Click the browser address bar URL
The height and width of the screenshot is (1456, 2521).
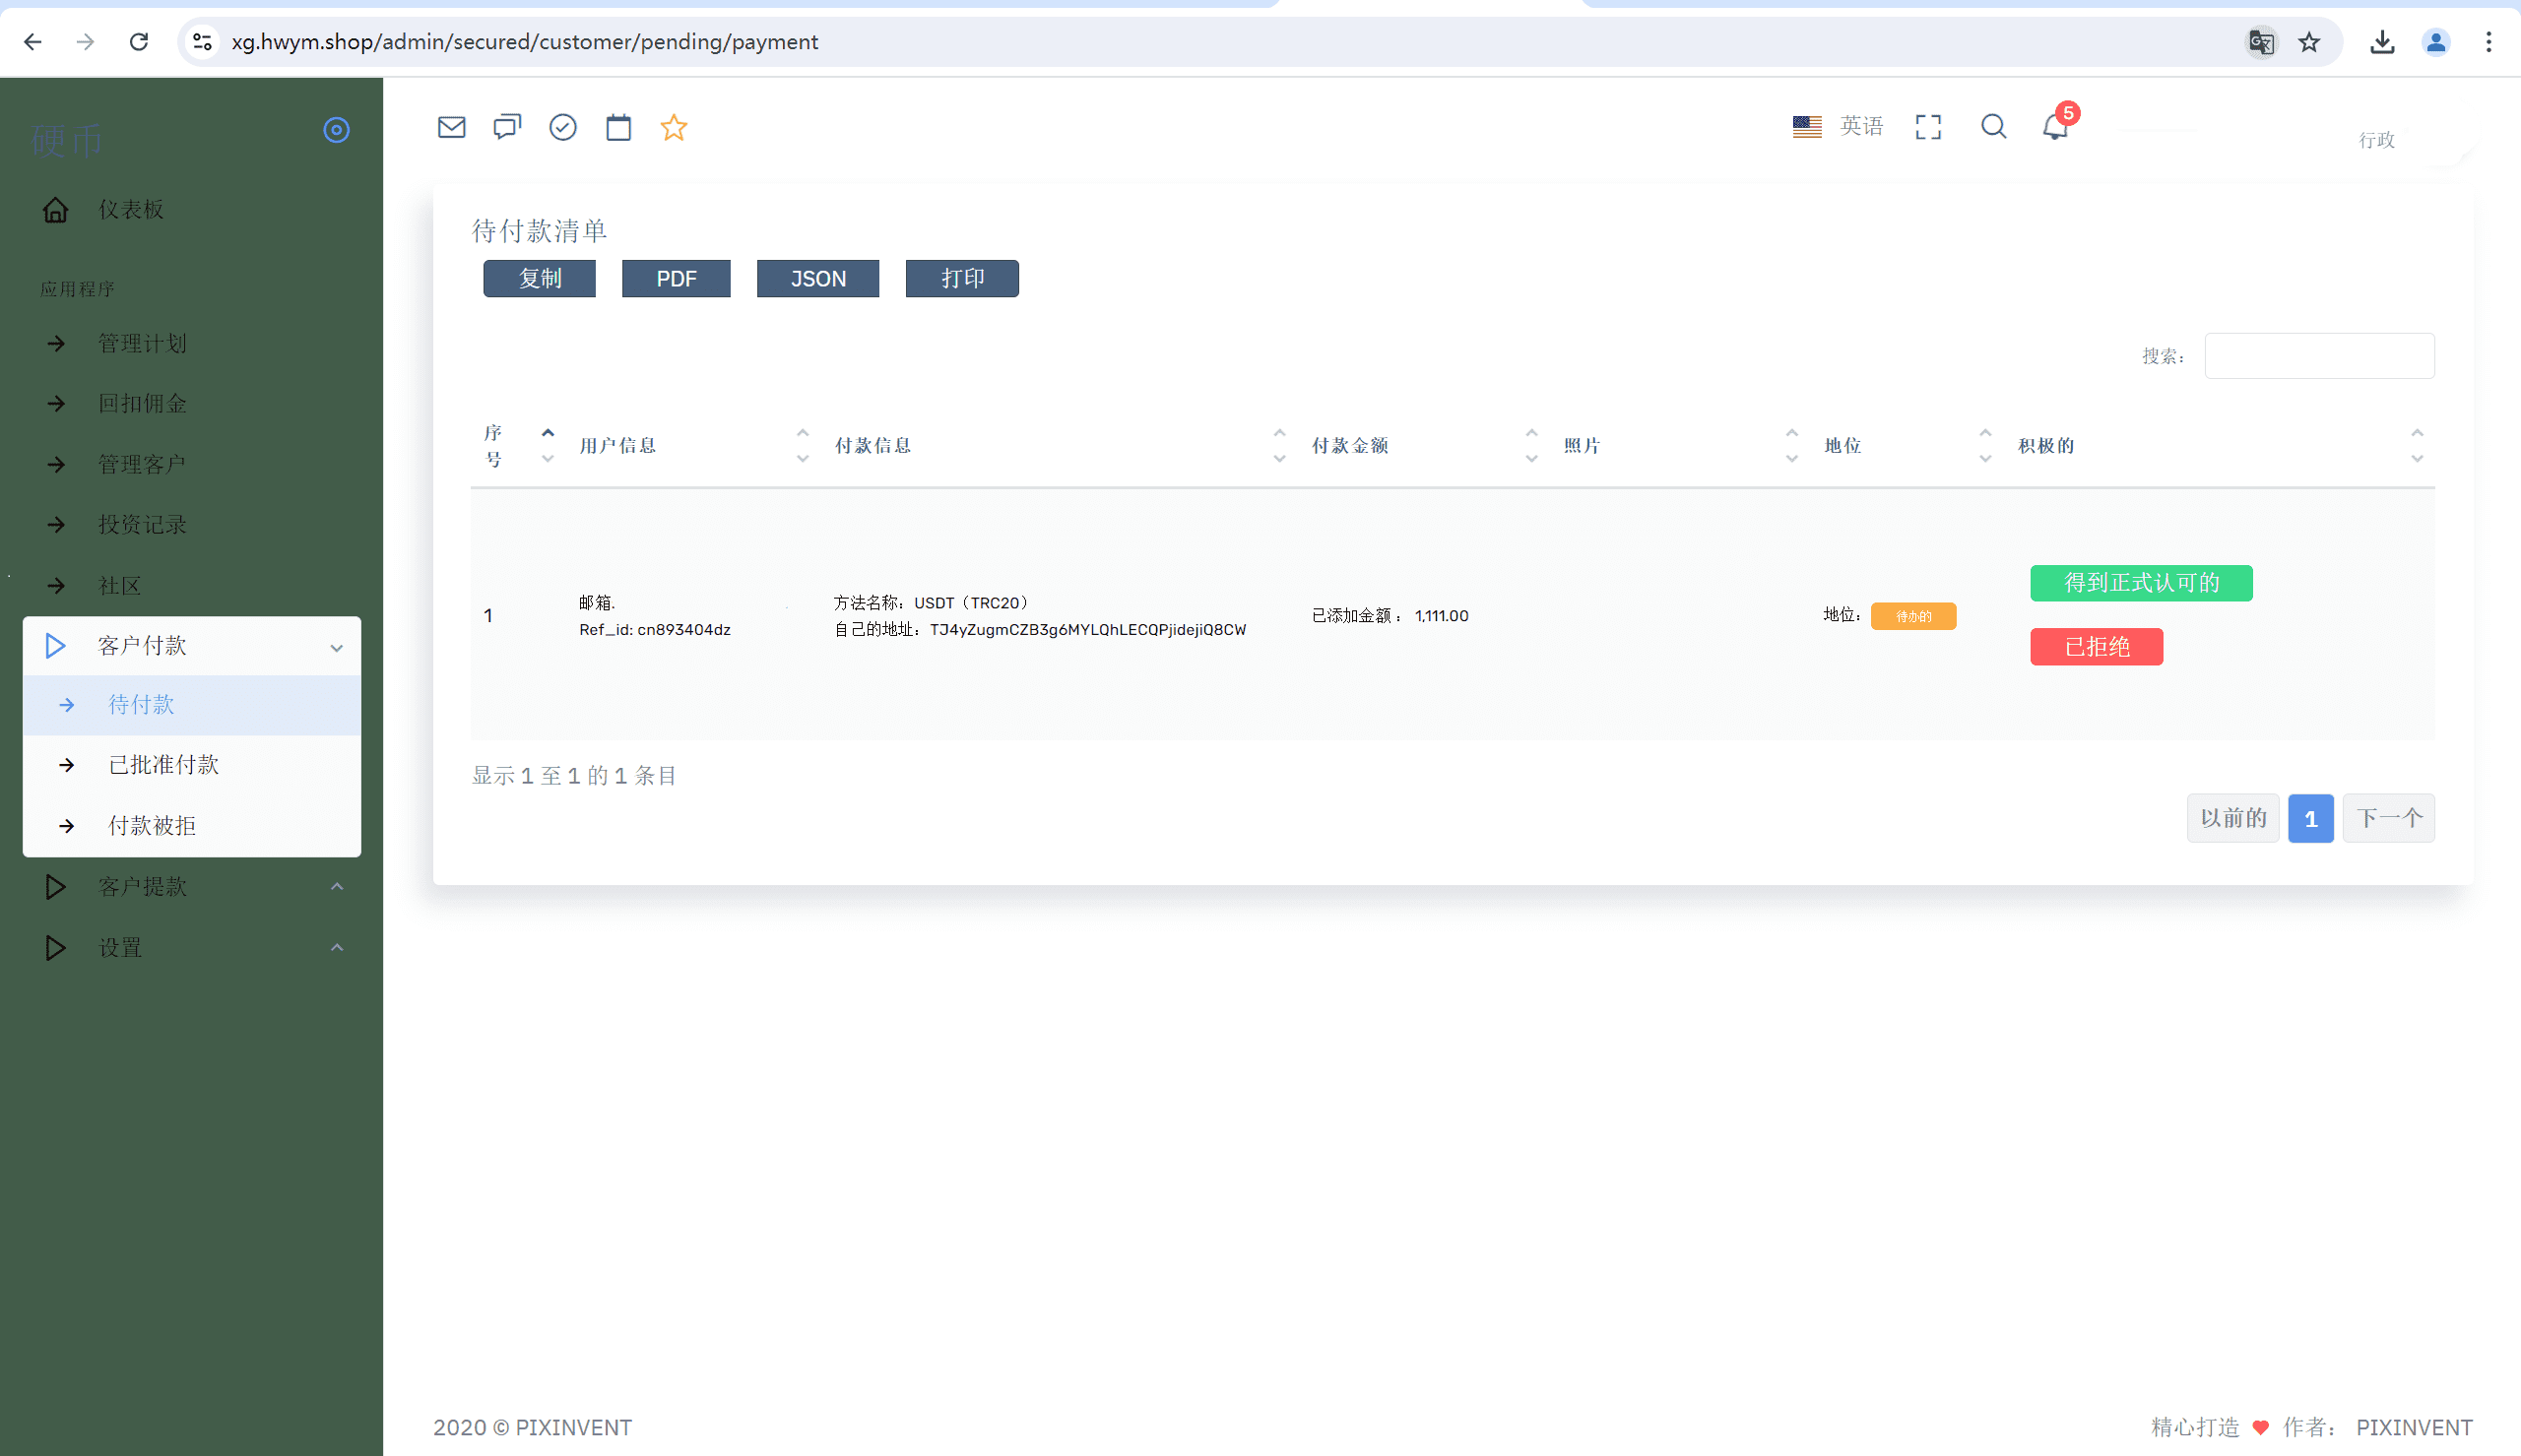tap(525, 42)
